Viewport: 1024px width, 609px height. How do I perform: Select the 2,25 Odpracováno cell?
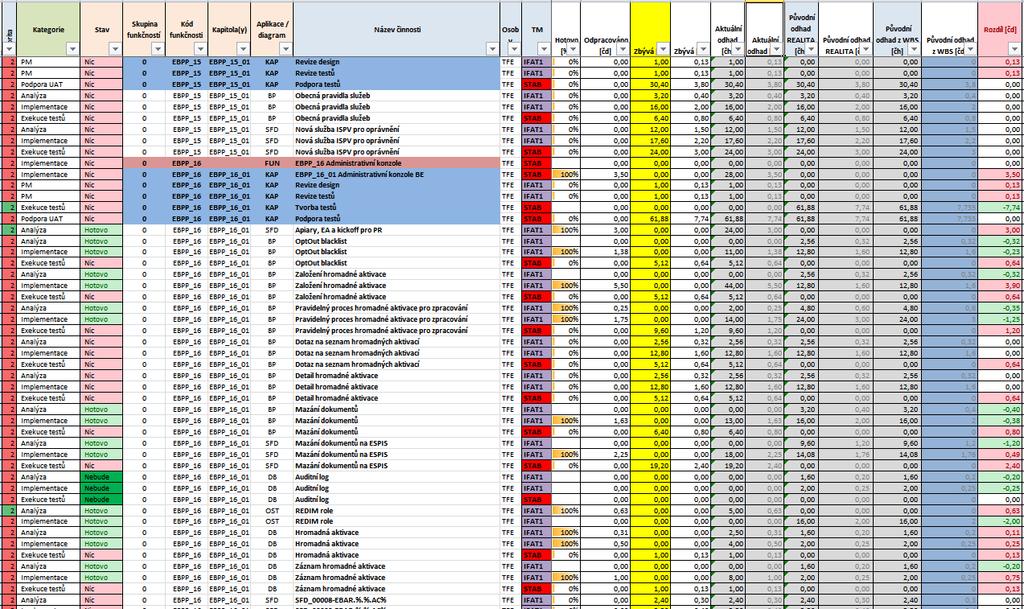coord(605,454)
